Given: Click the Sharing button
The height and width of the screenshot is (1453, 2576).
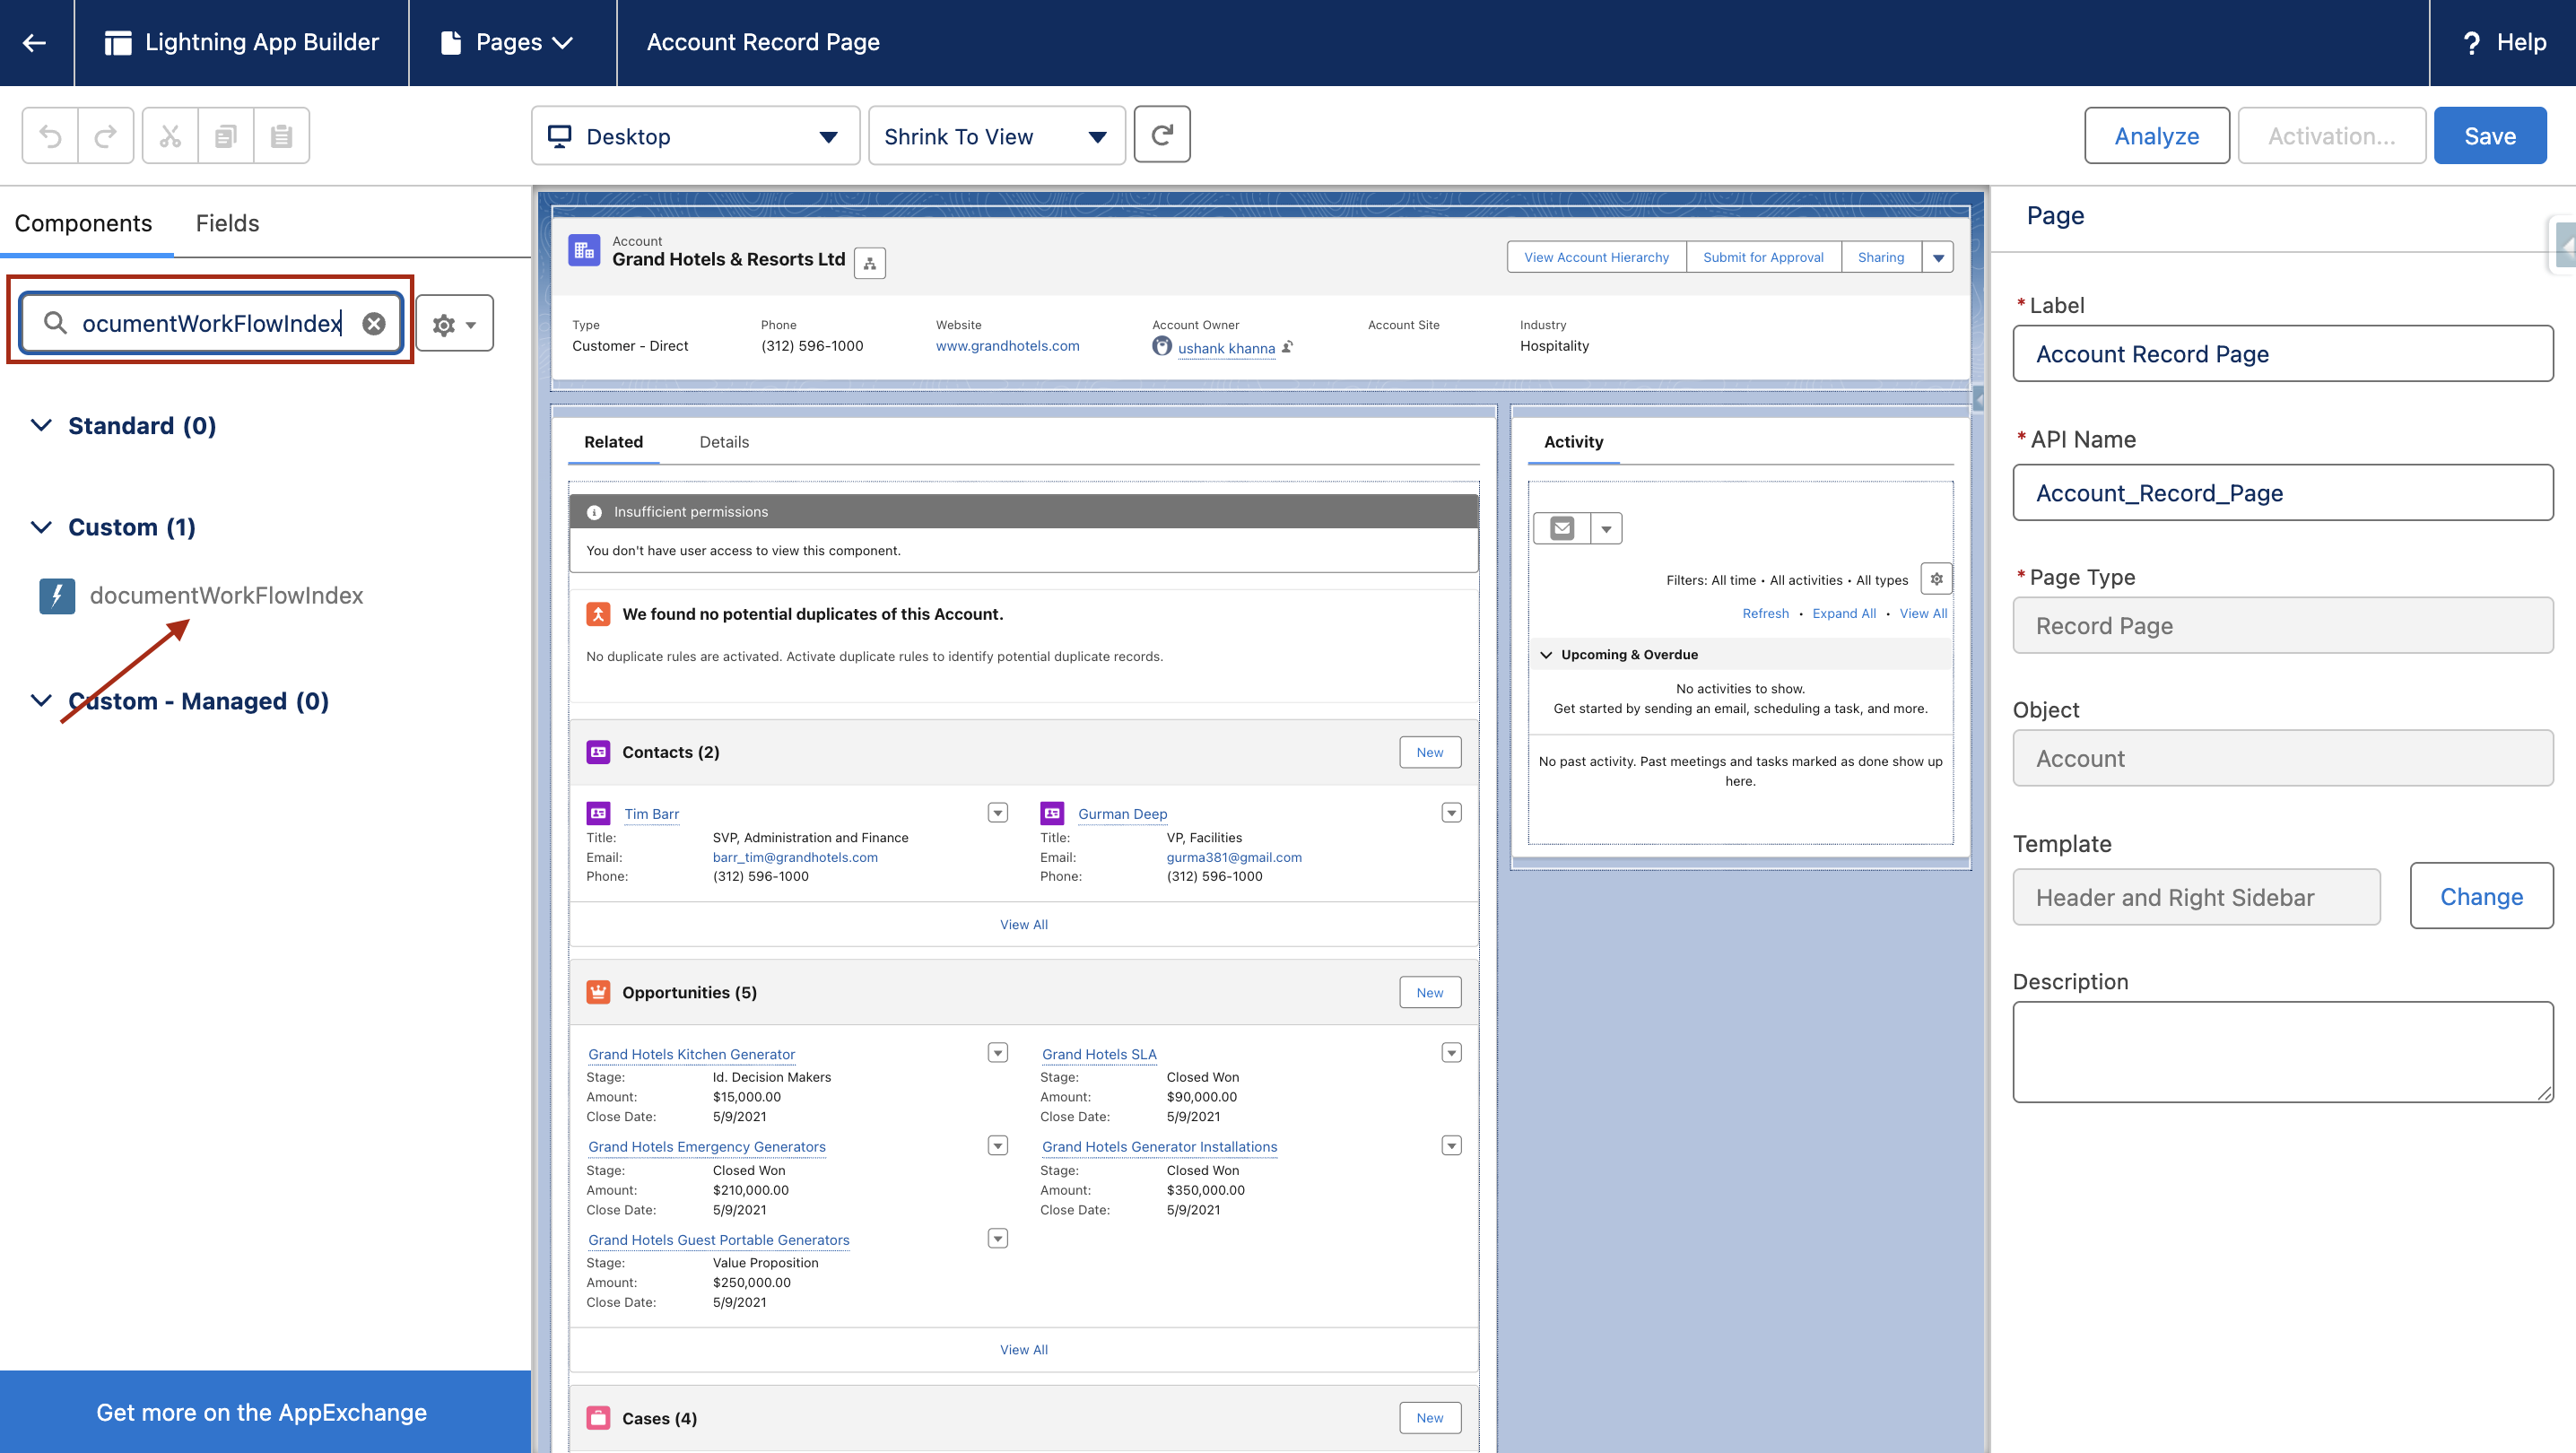Looking at the screenshot, I should click(1881, 257).
